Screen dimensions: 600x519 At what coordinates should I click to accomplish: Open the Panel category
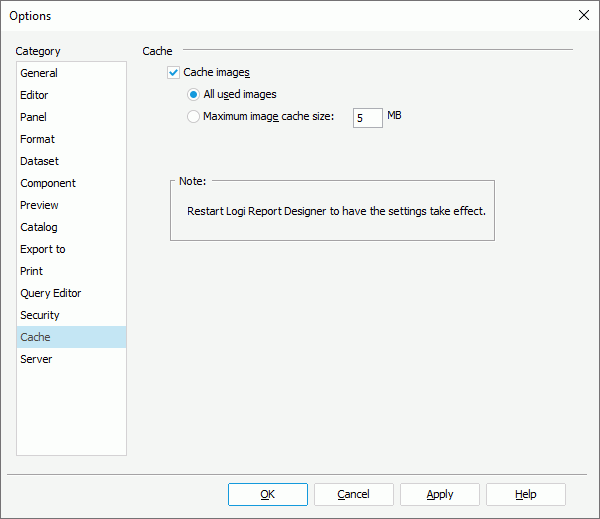71,117
